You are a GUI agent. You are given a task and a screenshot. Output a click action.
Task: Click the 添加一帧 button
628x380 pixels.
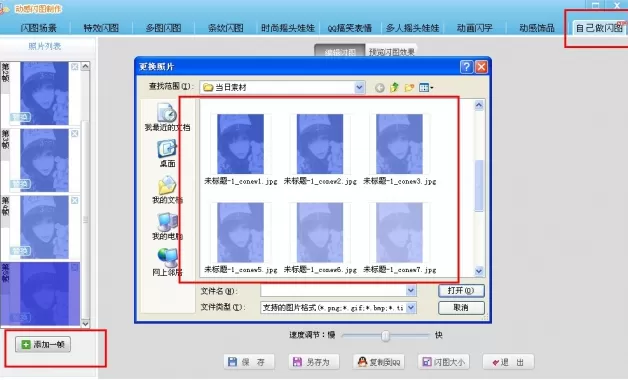coord(43,344)
